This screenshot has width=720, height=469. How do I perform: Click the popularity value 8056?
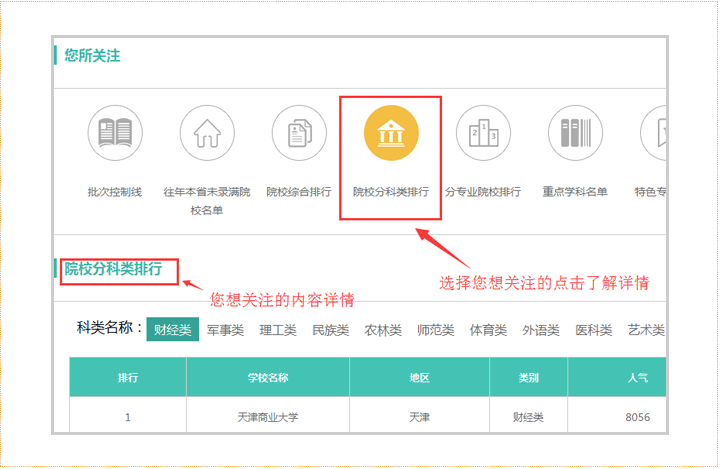(638, 417)
